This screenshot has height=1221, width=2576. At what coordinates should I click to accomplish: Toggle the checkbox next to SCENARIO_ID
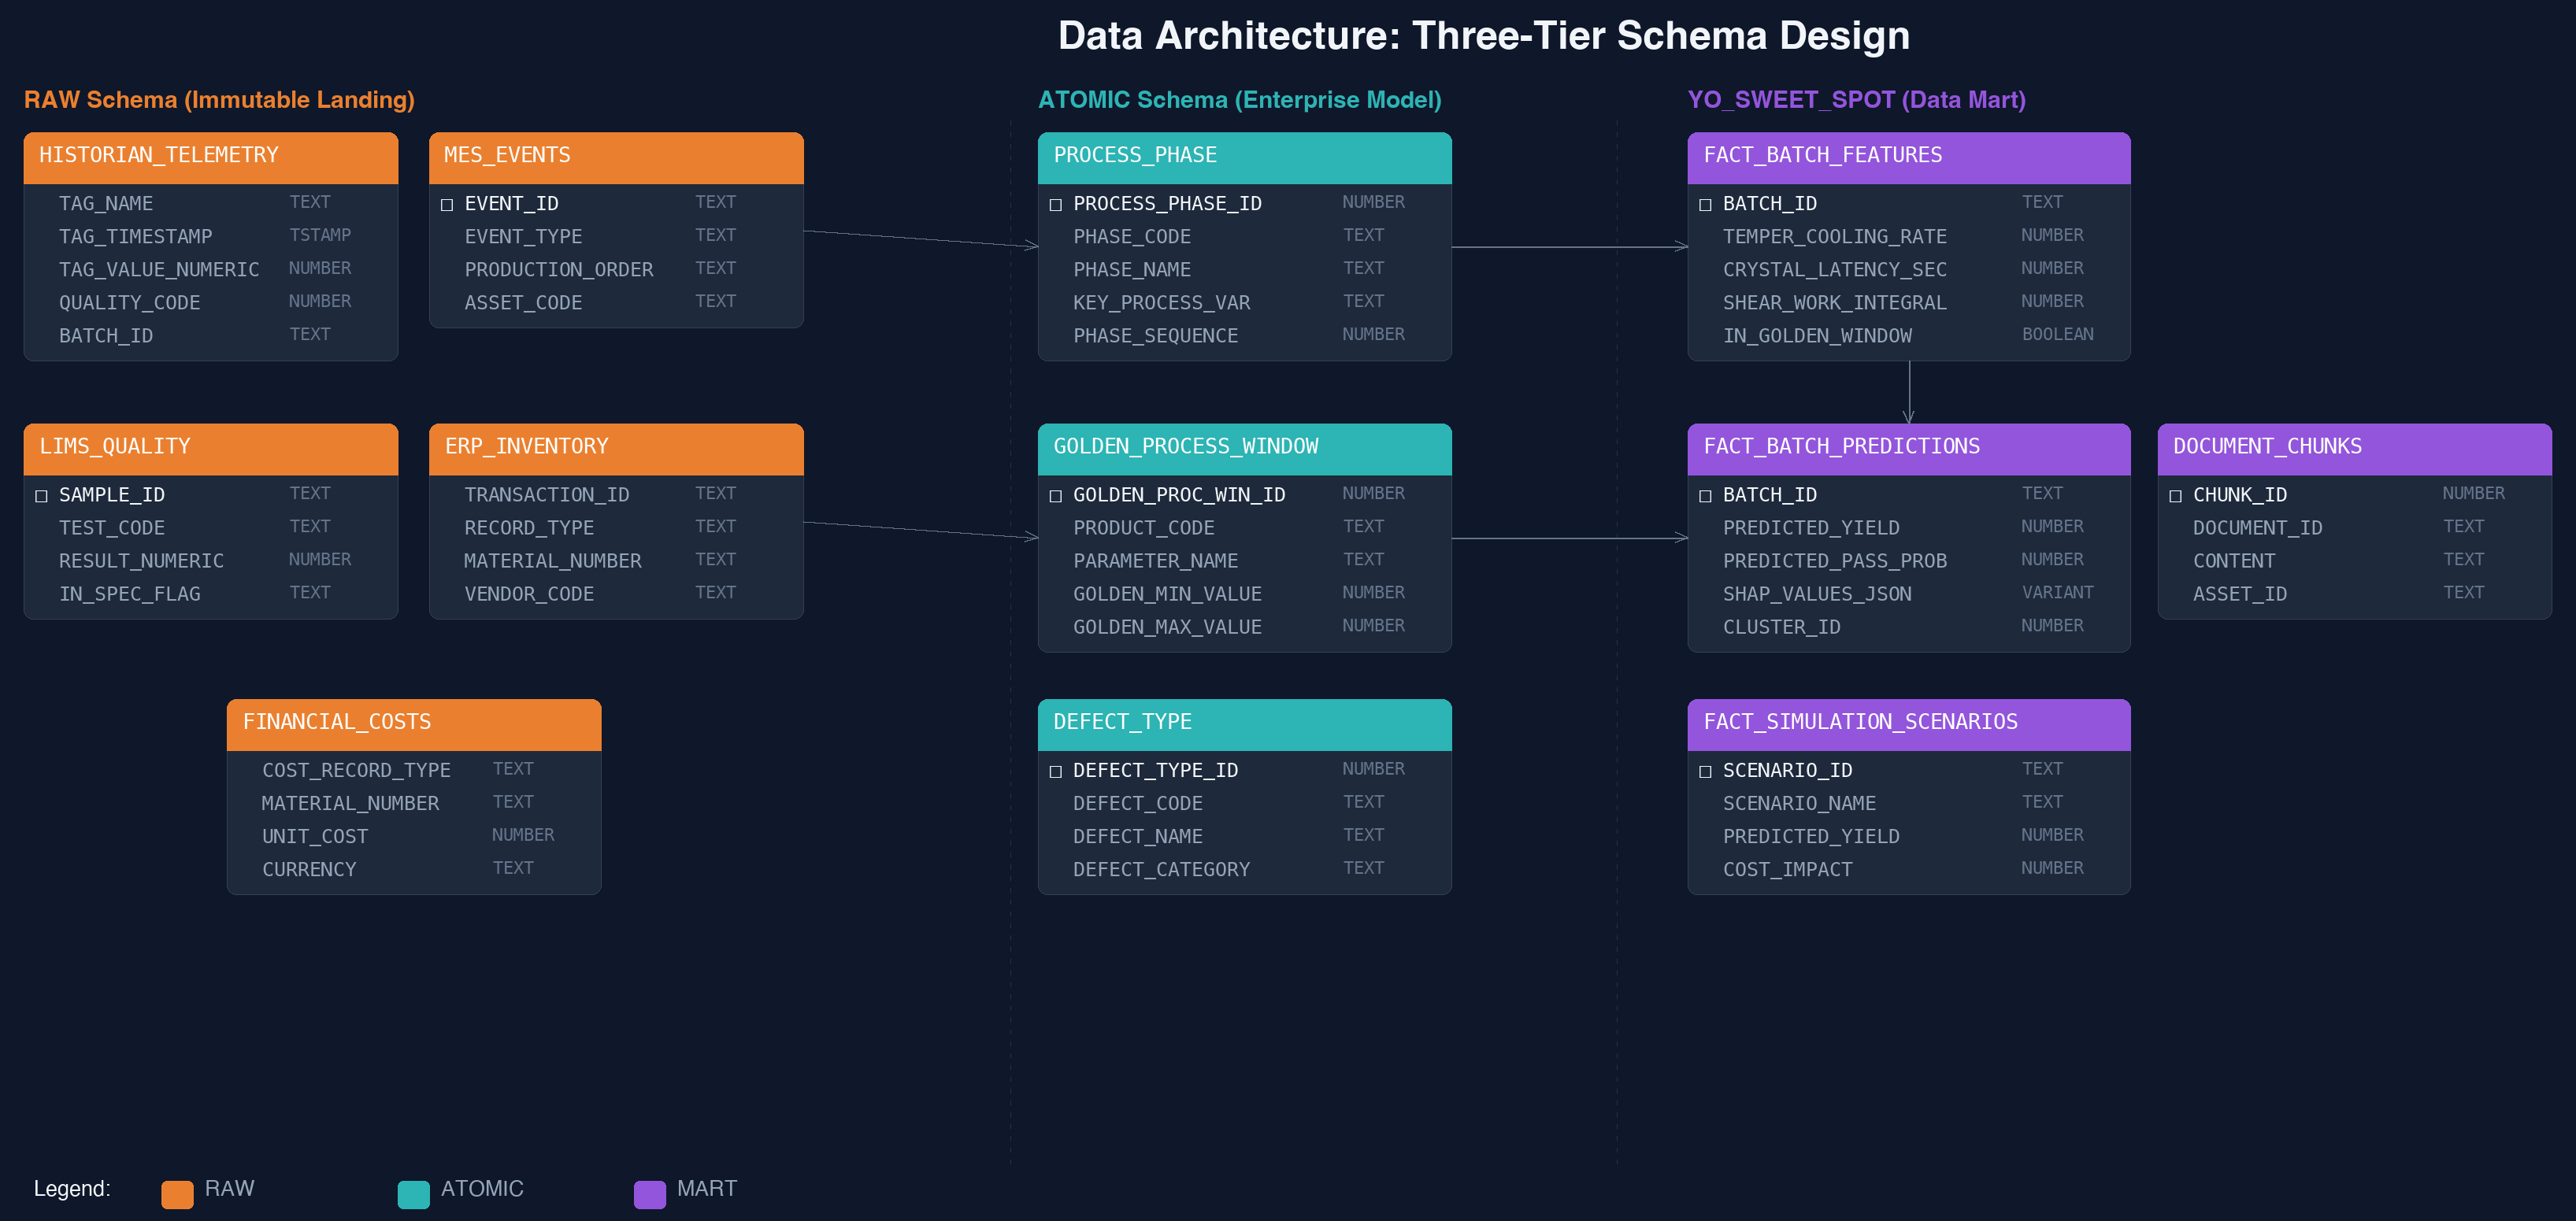[1704, 770]
